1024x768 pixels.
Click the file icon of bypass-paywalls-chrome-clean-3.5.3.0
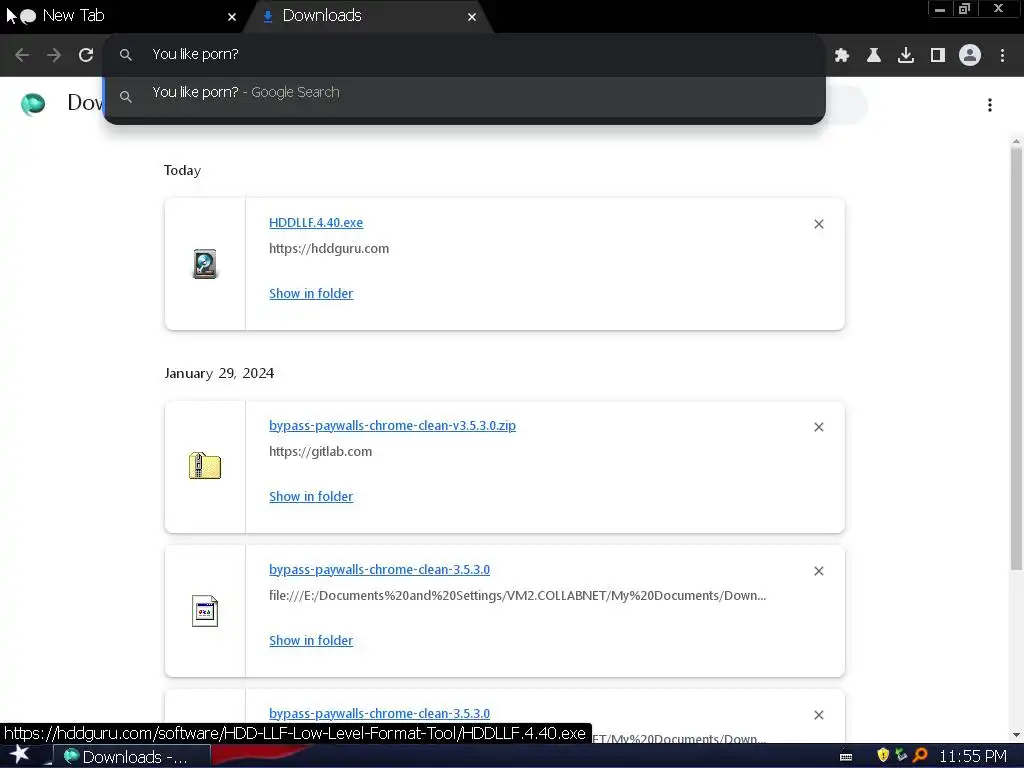205,611
